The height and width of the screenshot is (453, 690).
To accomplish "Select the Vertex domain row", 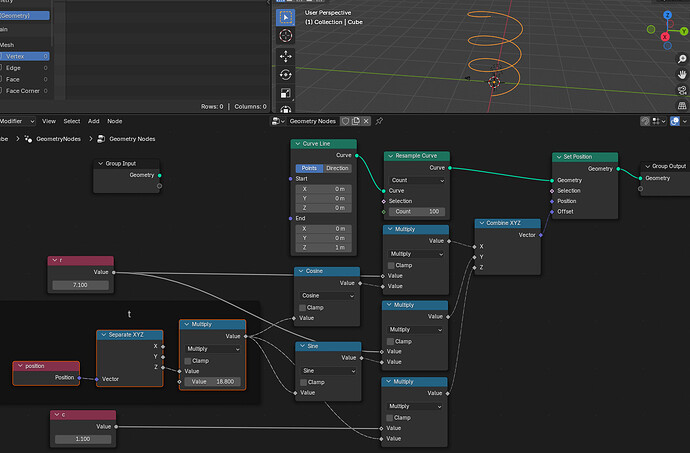I will tap(25, 56).
